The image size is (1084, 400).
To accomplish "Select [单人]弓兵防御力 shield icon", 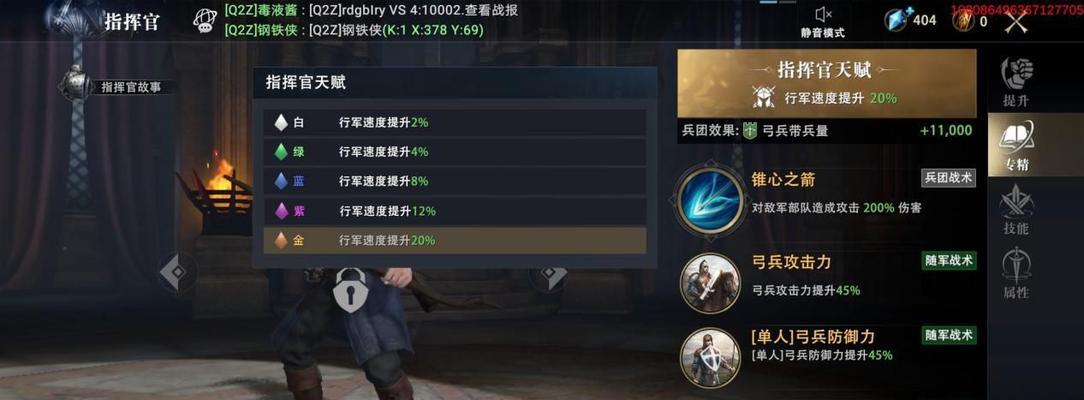I will (710, 356).
